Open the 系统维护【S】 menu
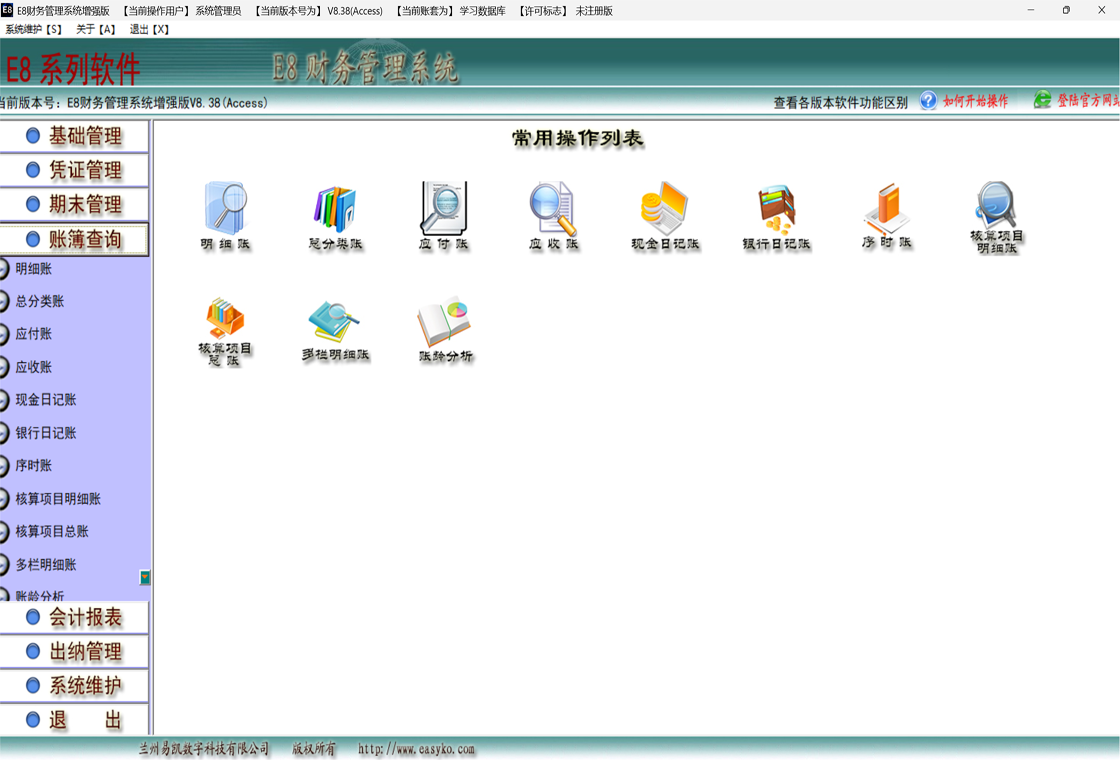1120x760 pixels. click(34, 30)
